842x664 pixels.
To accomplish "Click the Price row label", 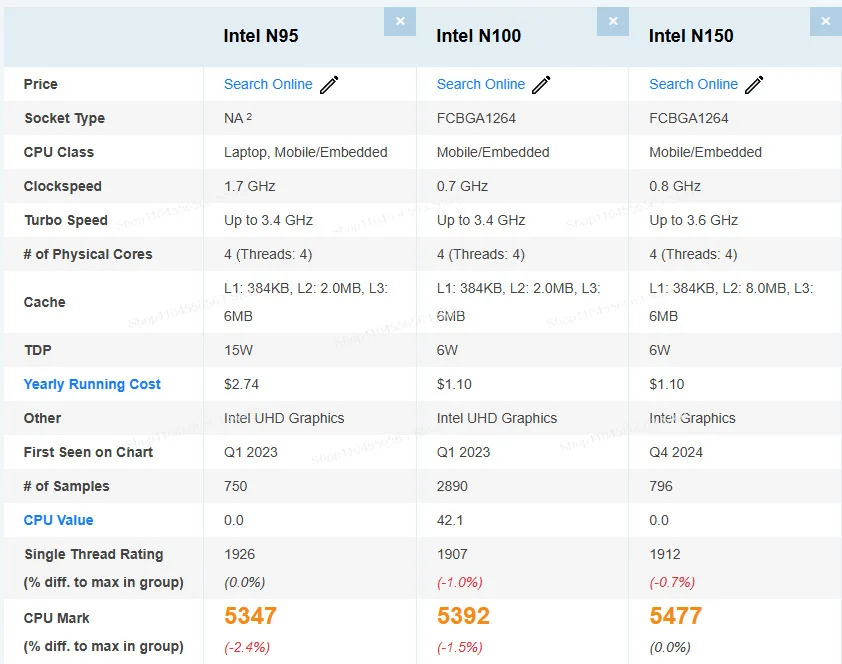I will point(41,84).
